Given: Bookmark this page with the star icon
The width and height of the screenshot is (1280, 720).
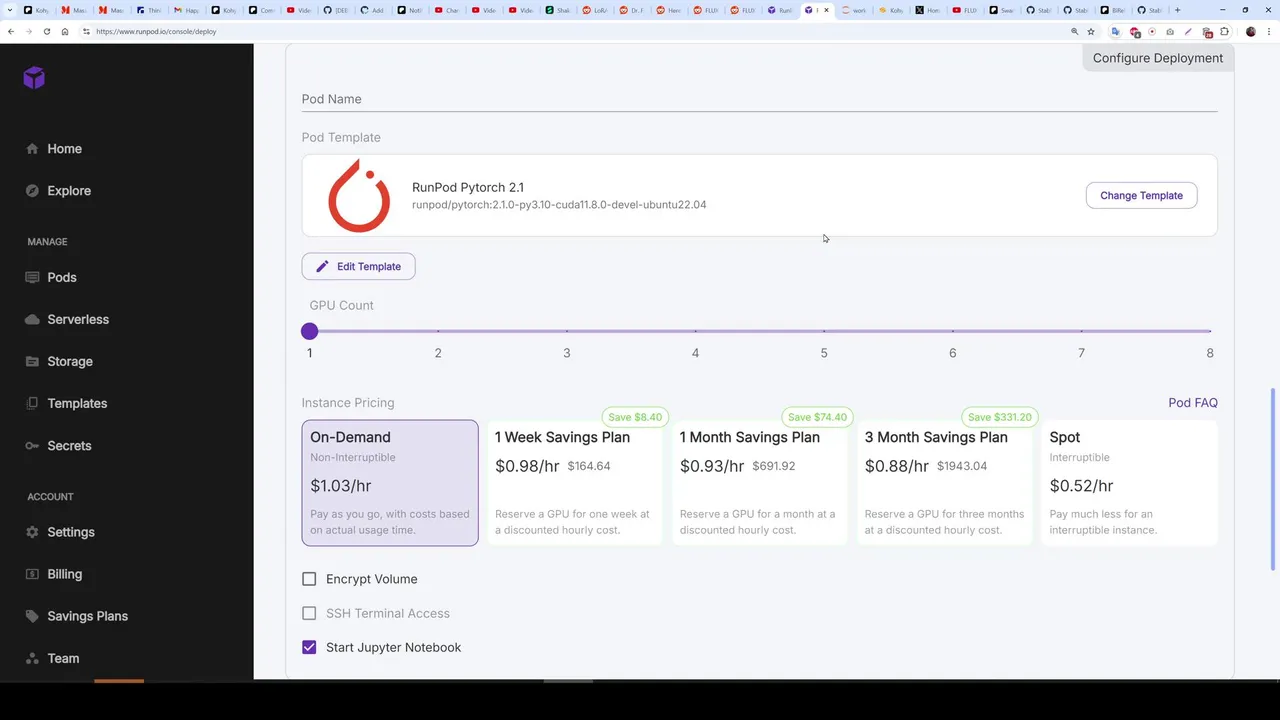Looking at the screenshot, I should pyautogui.click(x=1091, y=31).
